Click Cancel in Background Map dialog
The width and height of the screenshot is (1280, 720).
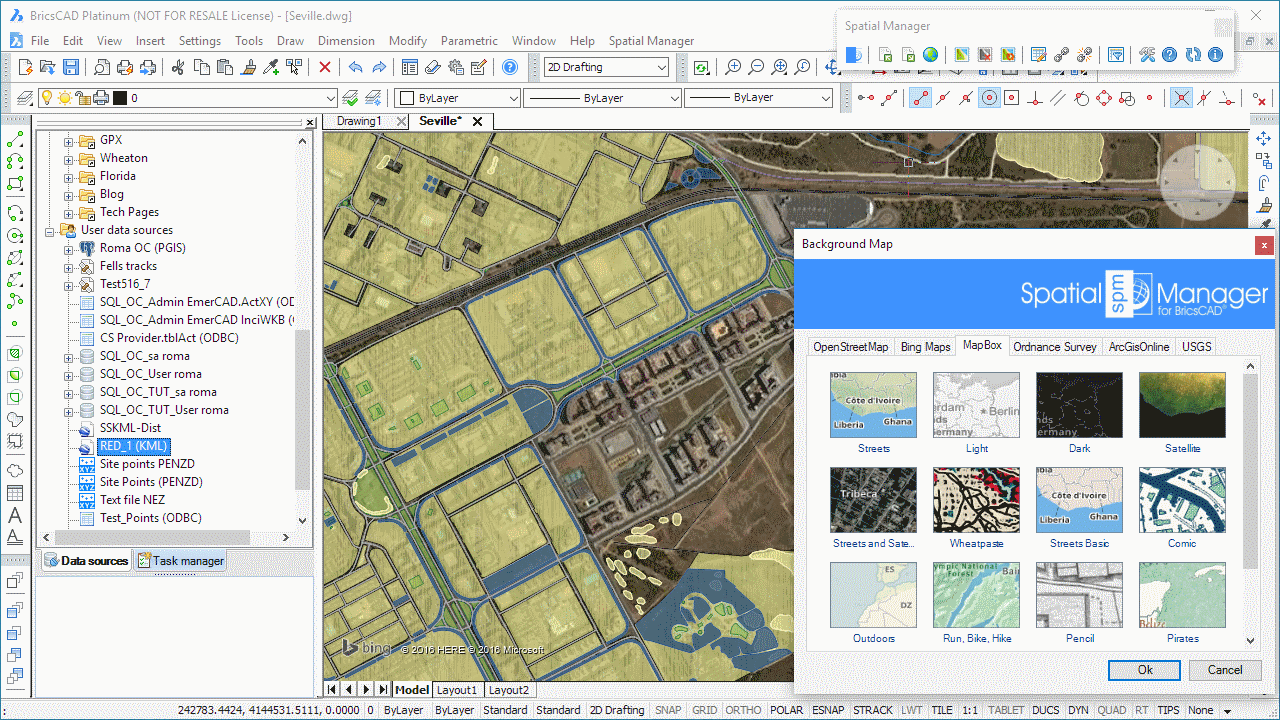(1225, 670)
